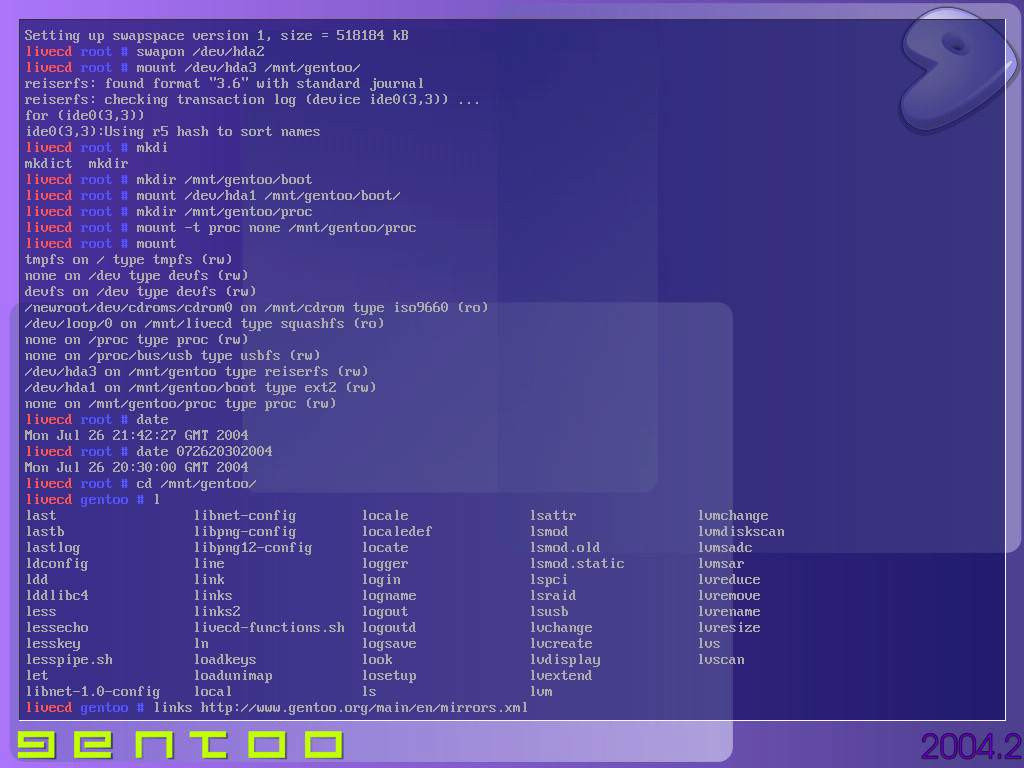1024x768 pixels.
Task: Click the '/dev/hda3 on /mnt/gentoo type reiserfs' line
Action: pyautogui.click(x=197, y=372)
